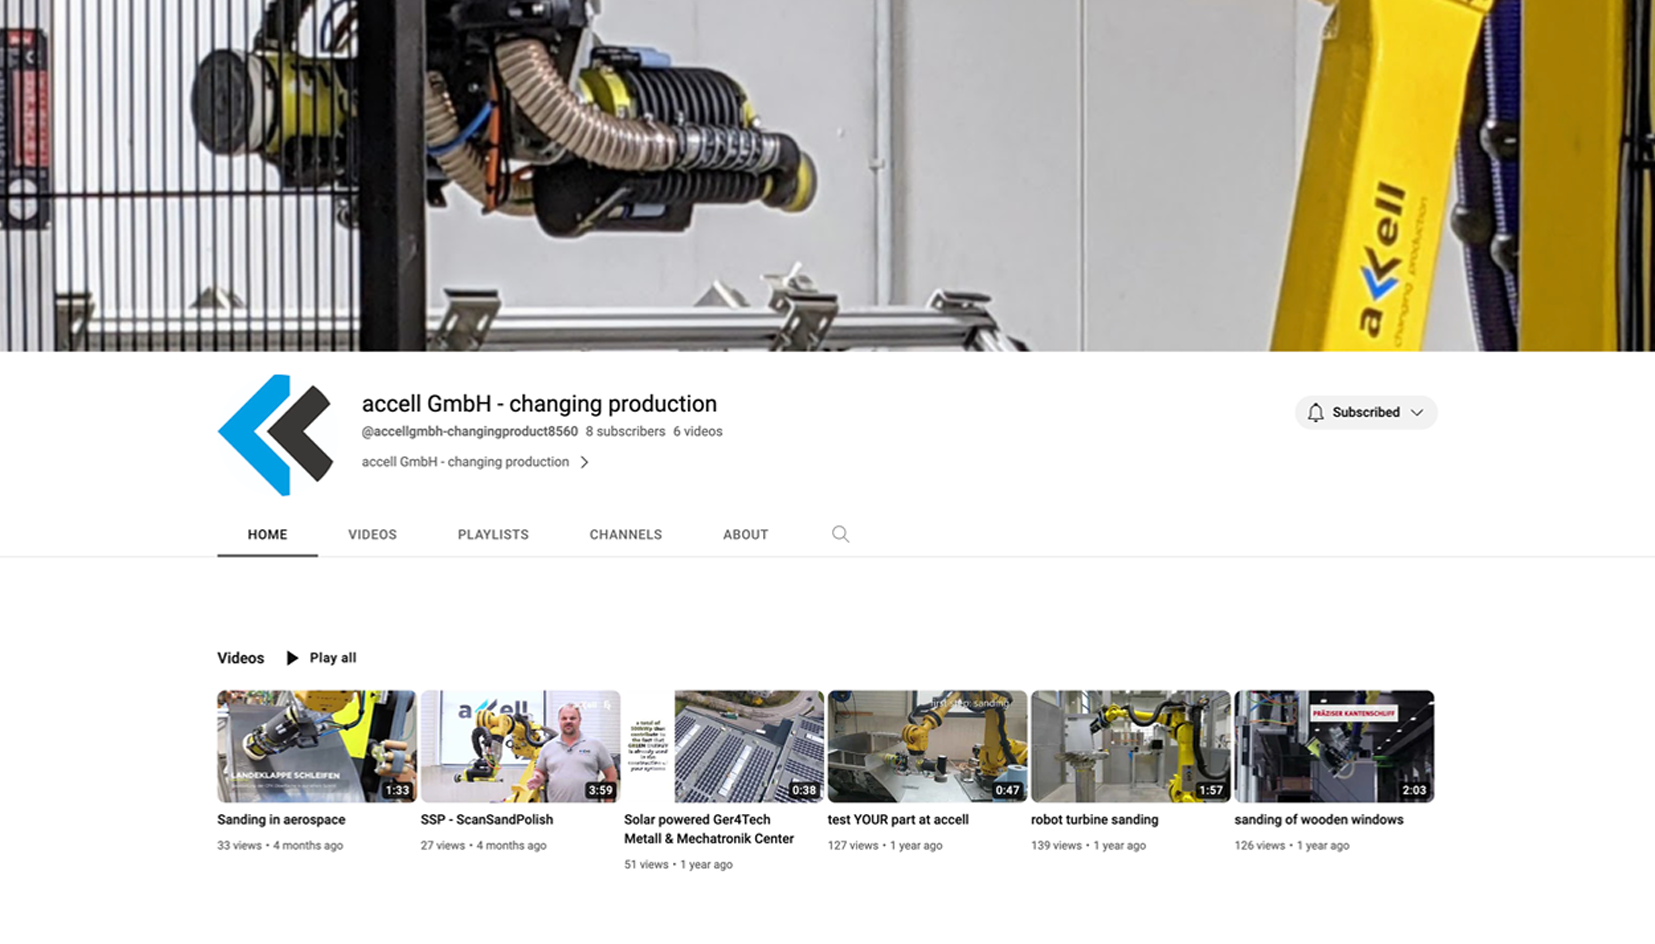Open the Subscribed dropdown chevron

[1417, 412]
